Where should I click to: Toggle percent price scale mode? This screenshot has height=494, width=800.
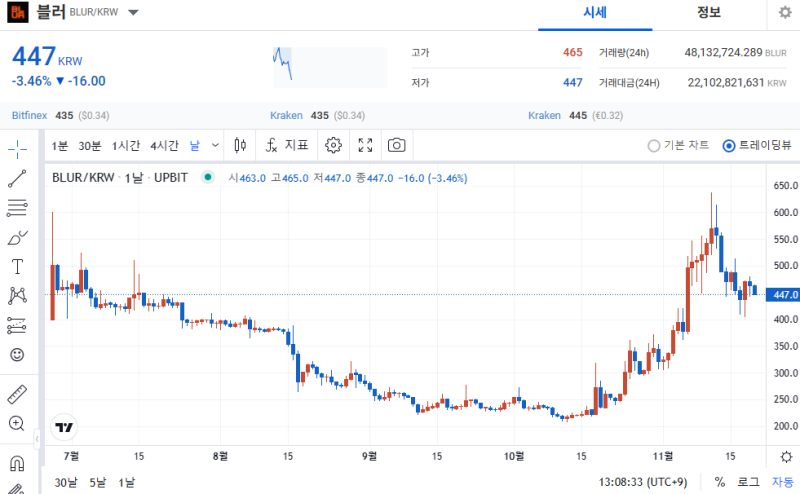tap(720, 482)
